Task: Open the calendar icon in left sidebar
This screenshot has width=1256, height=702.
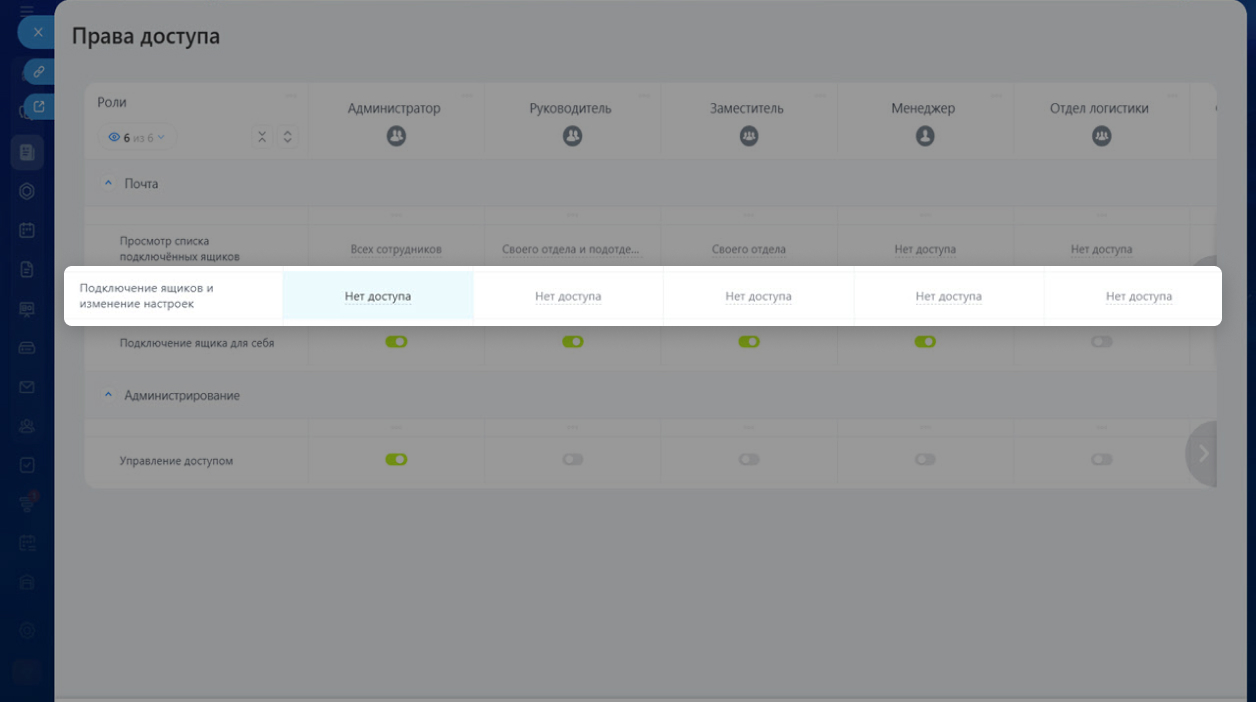Action: point(27,230)
